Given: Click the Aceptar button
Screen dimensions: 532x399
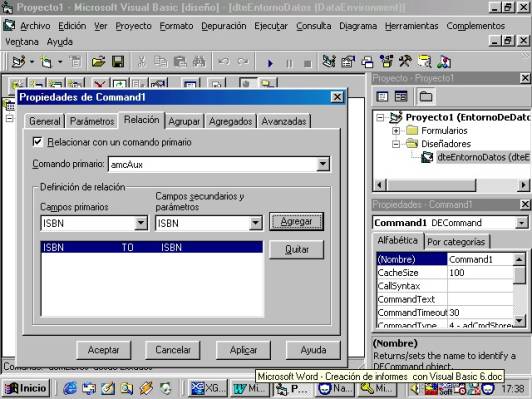Looking at the screenshot, I should point(103,350).
